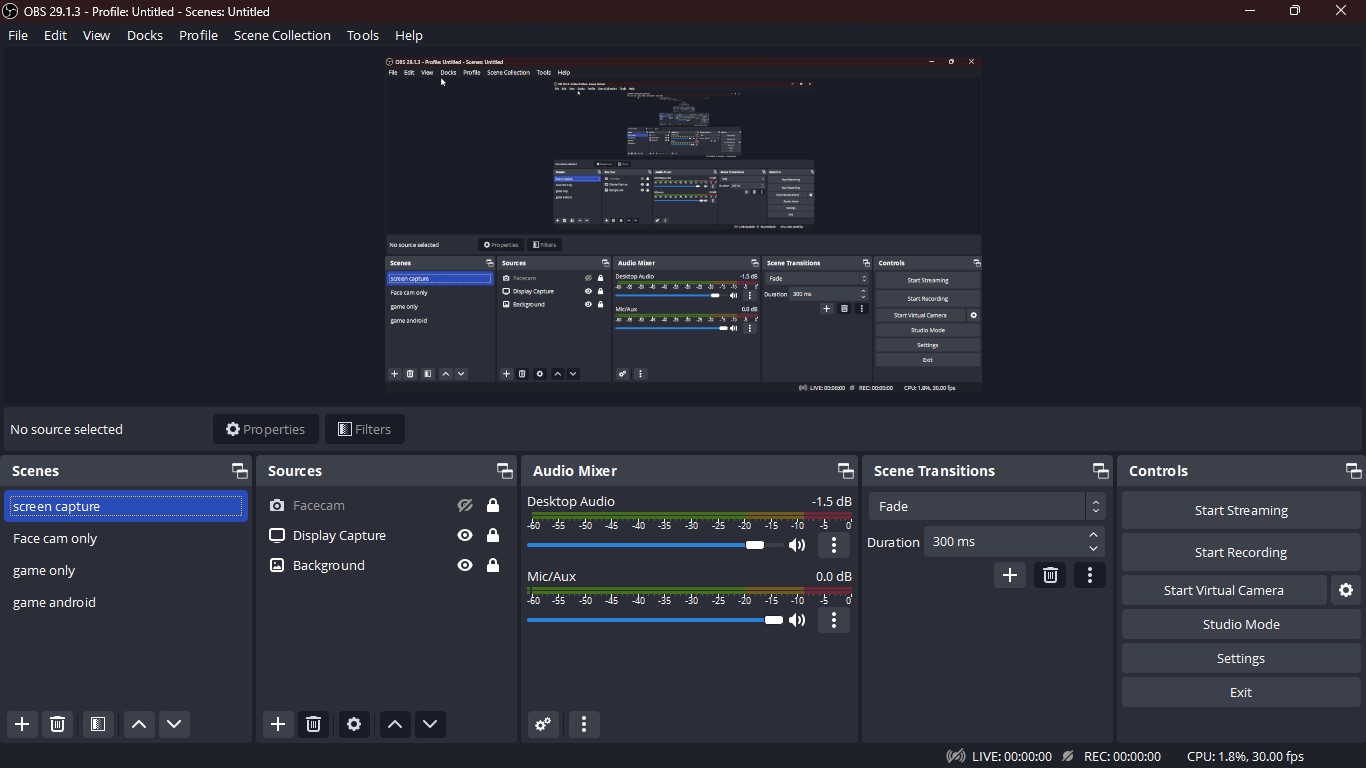This screenshot has height=768, width=1366.
Task: Open the Scene Collection menu
Action: (x=282, y=35)
